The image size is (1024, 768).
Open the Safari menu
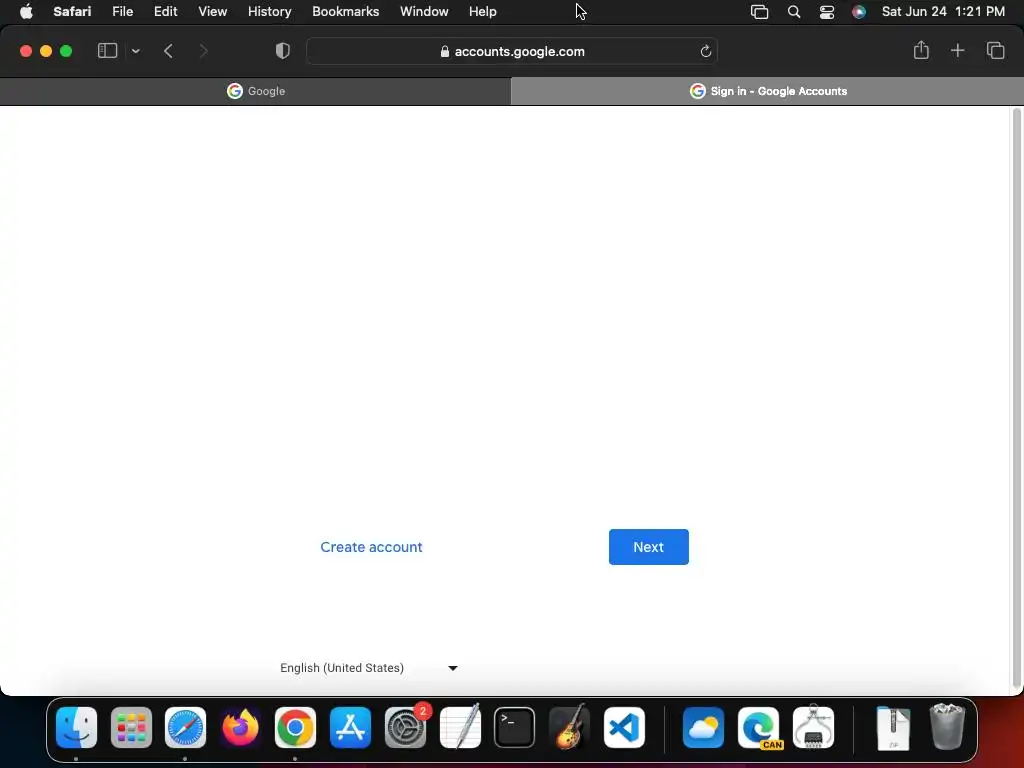click(72, 12)
